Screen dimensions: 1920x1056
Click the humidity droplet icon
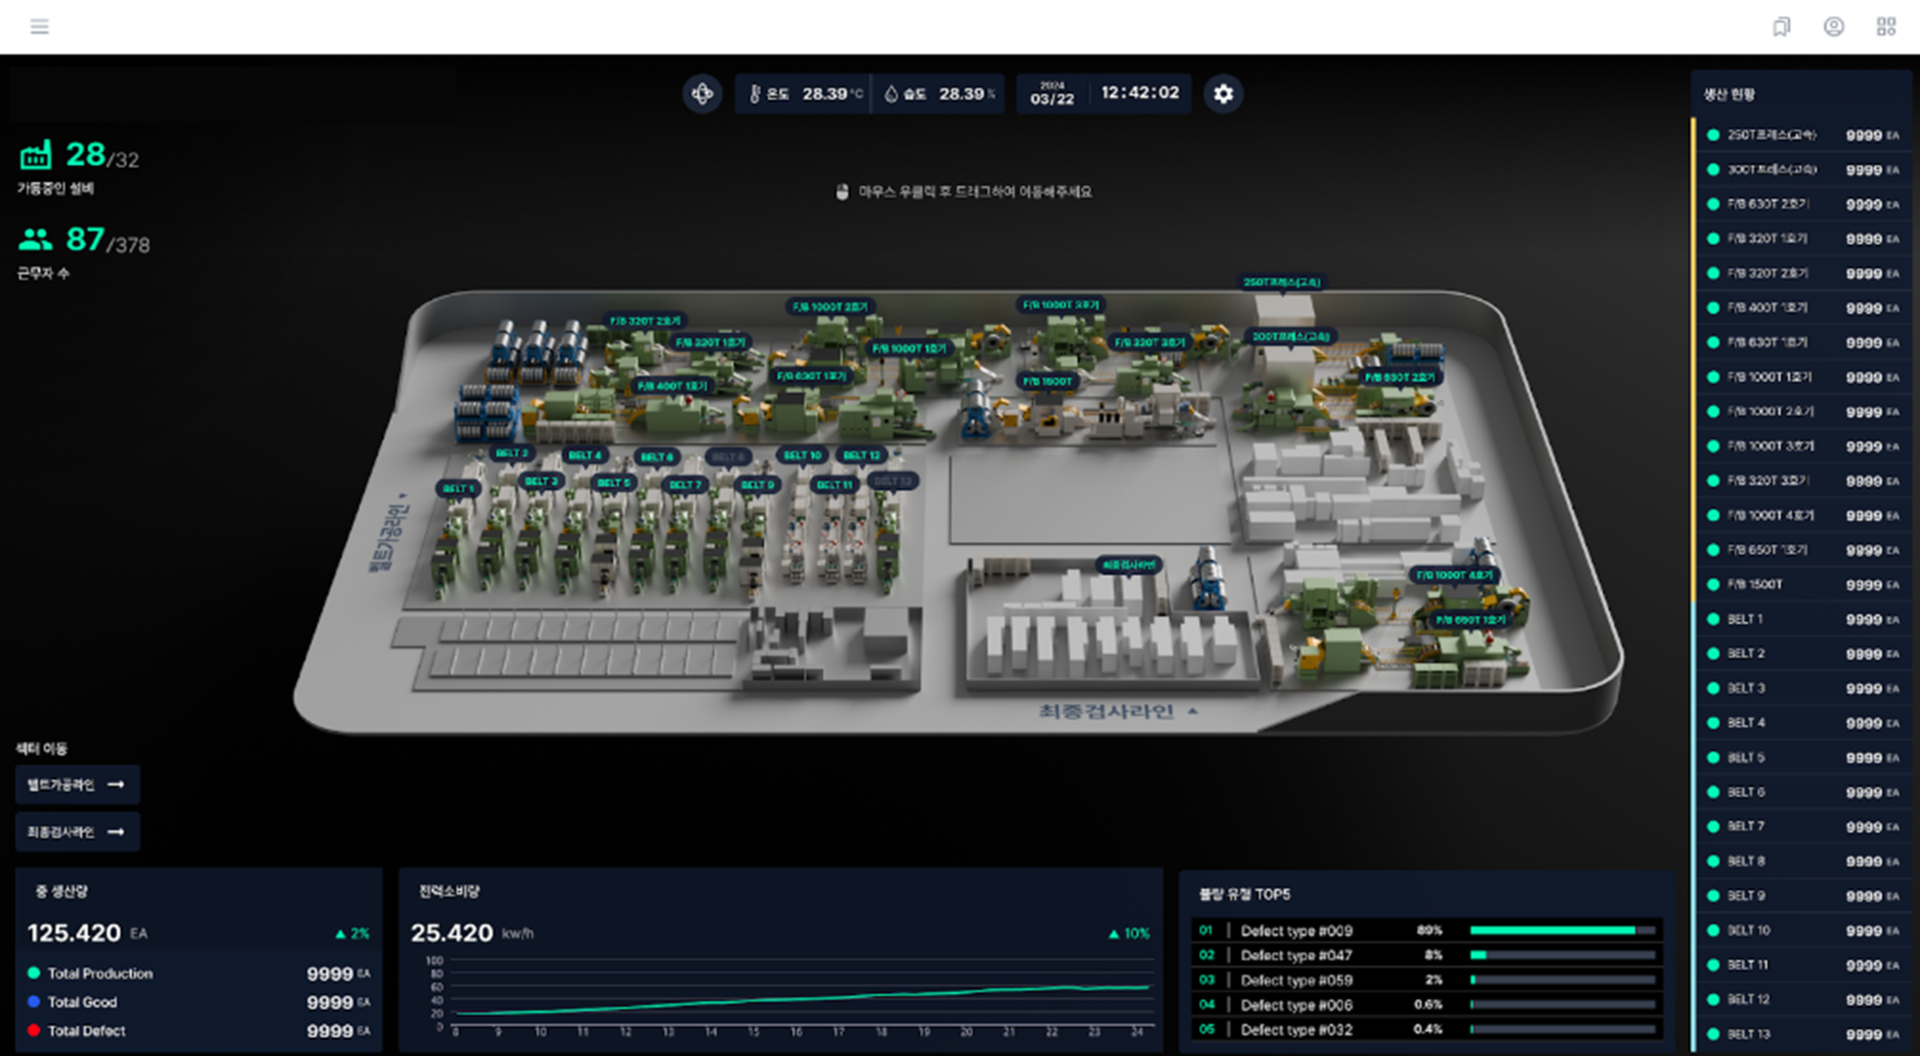(891, 94)
